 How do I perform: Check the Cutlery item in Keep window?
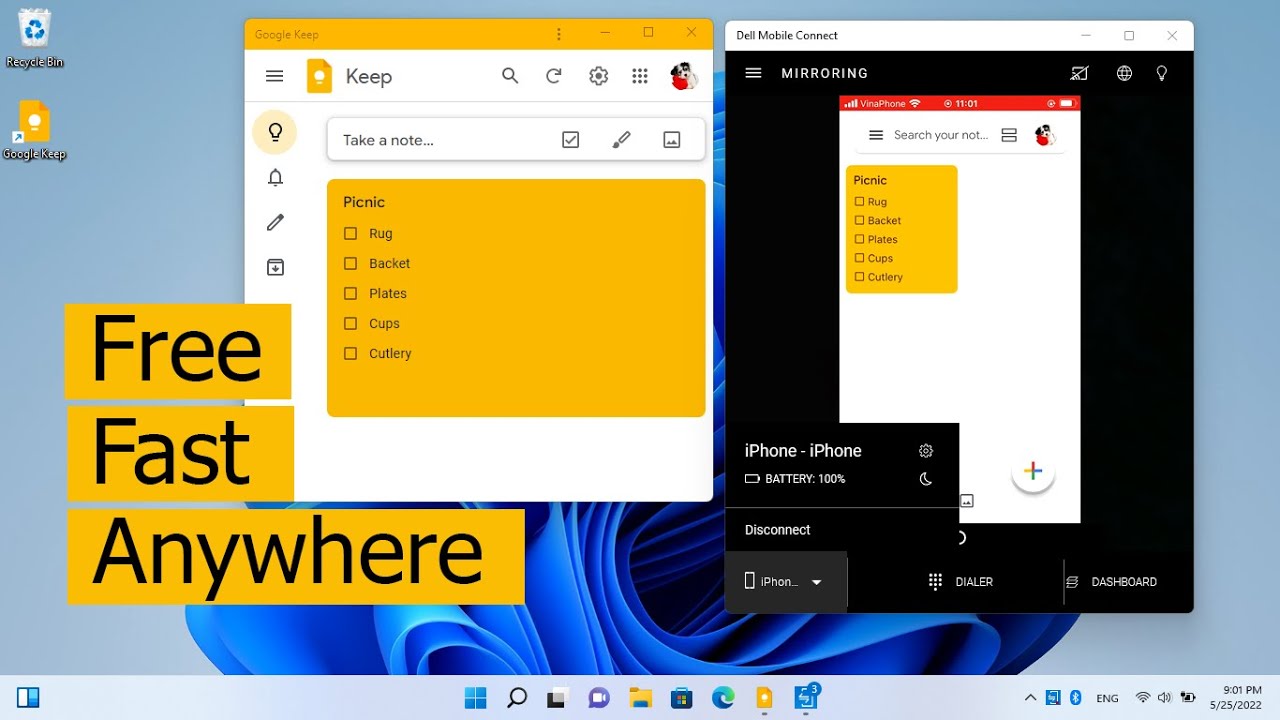click(x=350, y=353)
